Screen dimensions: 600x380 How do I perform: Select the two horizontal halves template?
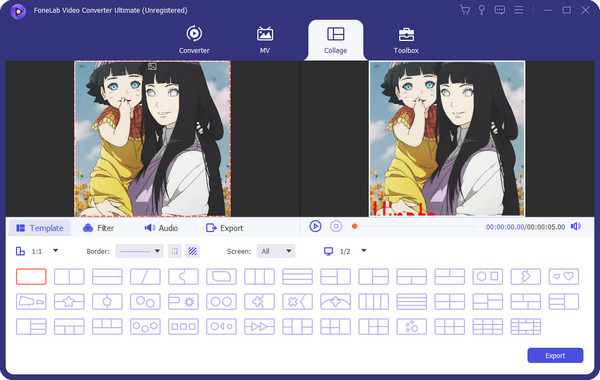tap(107, 276)
